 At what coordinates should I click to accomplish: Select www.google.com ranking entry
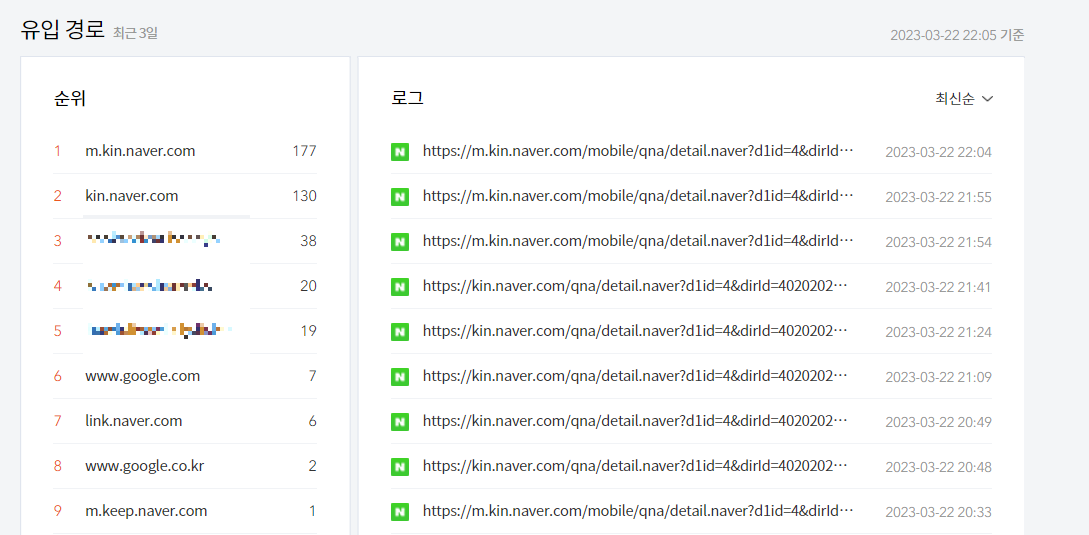(x=142, y=376)
